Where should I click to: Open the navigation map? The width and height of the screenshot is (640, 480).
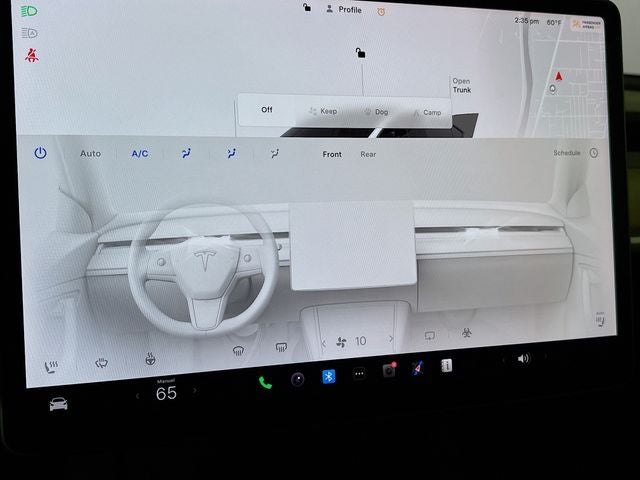coord(563,78)
